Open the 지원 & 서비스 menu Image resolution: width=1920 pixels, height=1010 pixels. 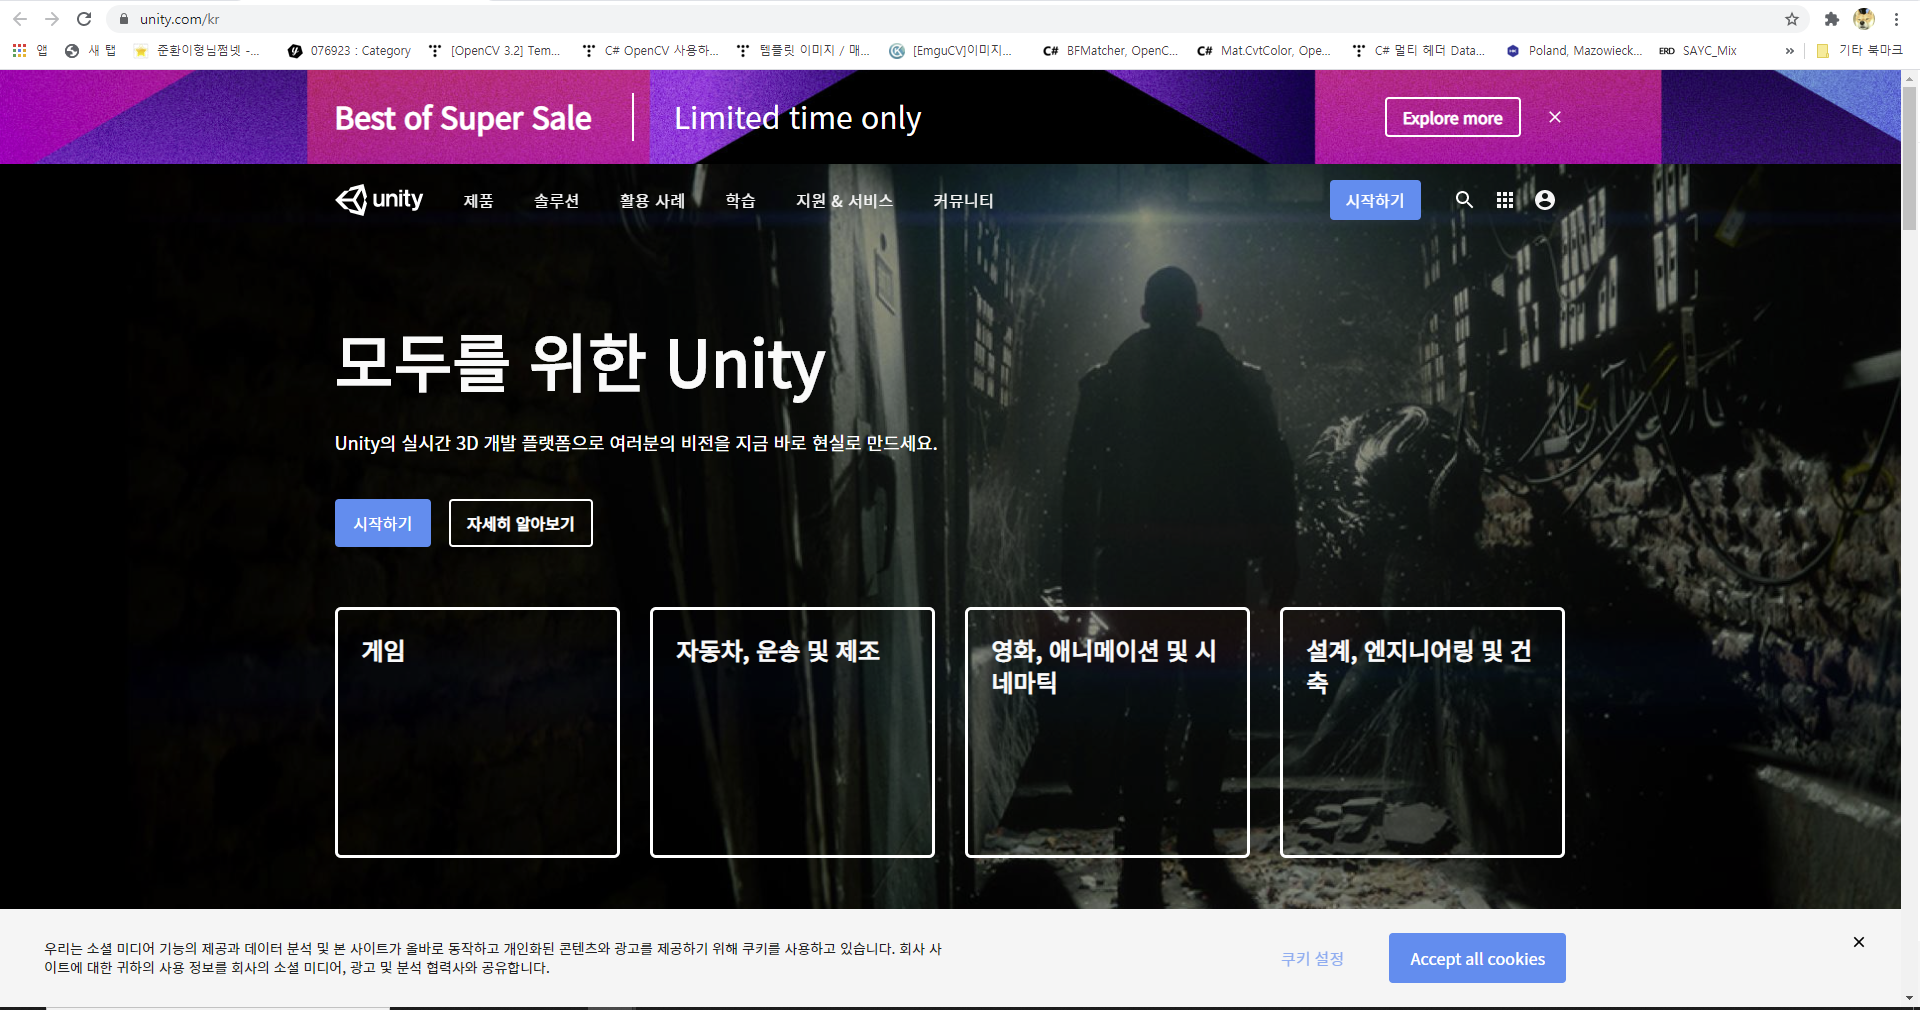coord(844,200)
